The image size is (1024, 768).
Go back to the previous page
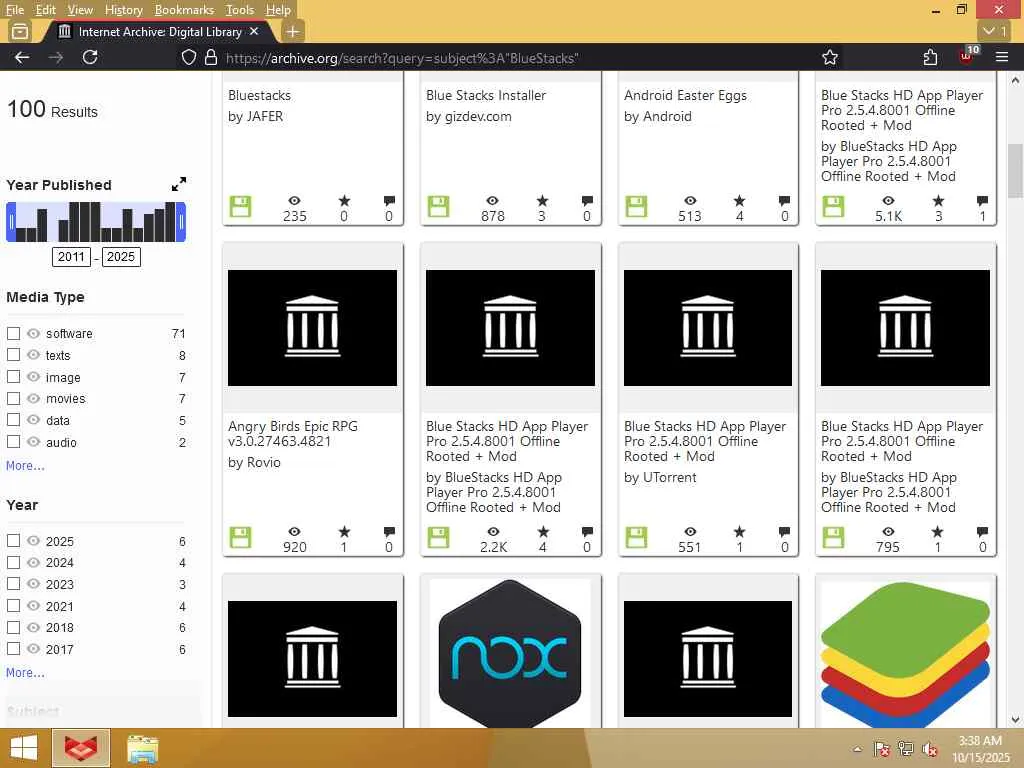click(22, 57)
